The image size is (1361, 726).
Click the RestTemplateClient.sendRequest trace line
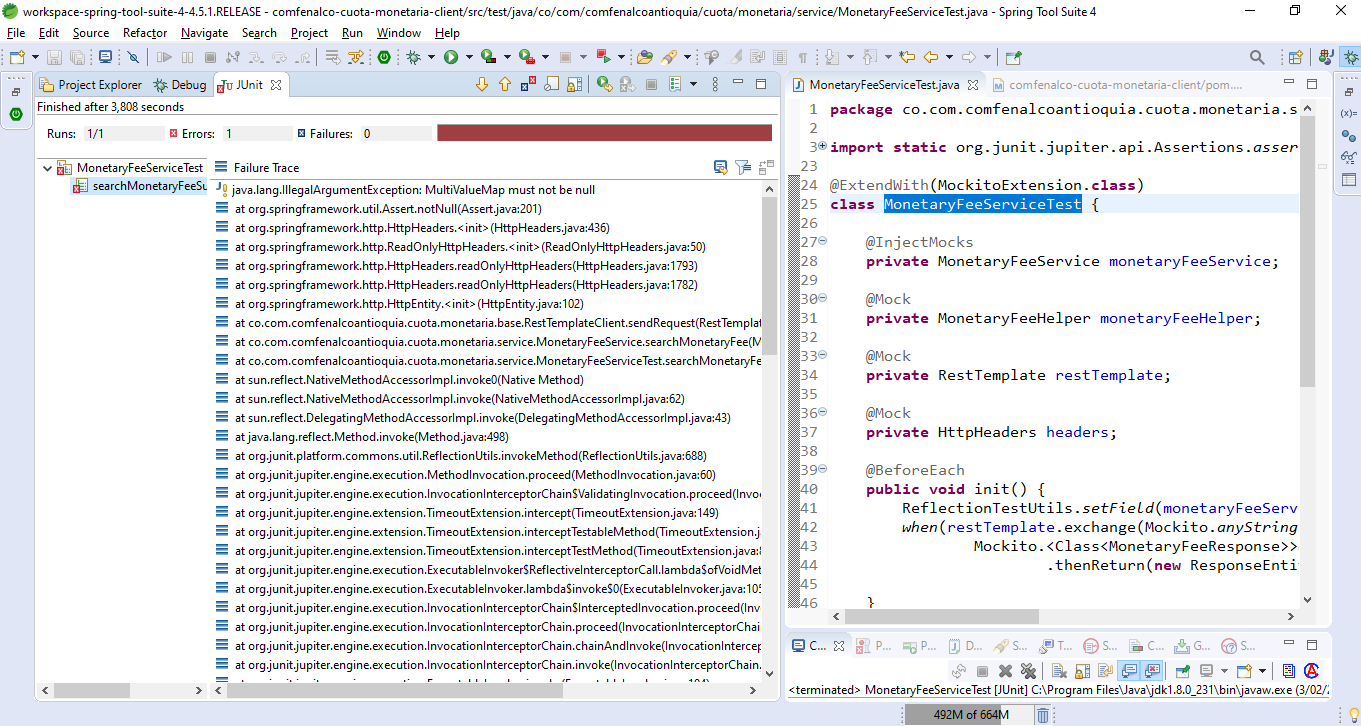489,323
